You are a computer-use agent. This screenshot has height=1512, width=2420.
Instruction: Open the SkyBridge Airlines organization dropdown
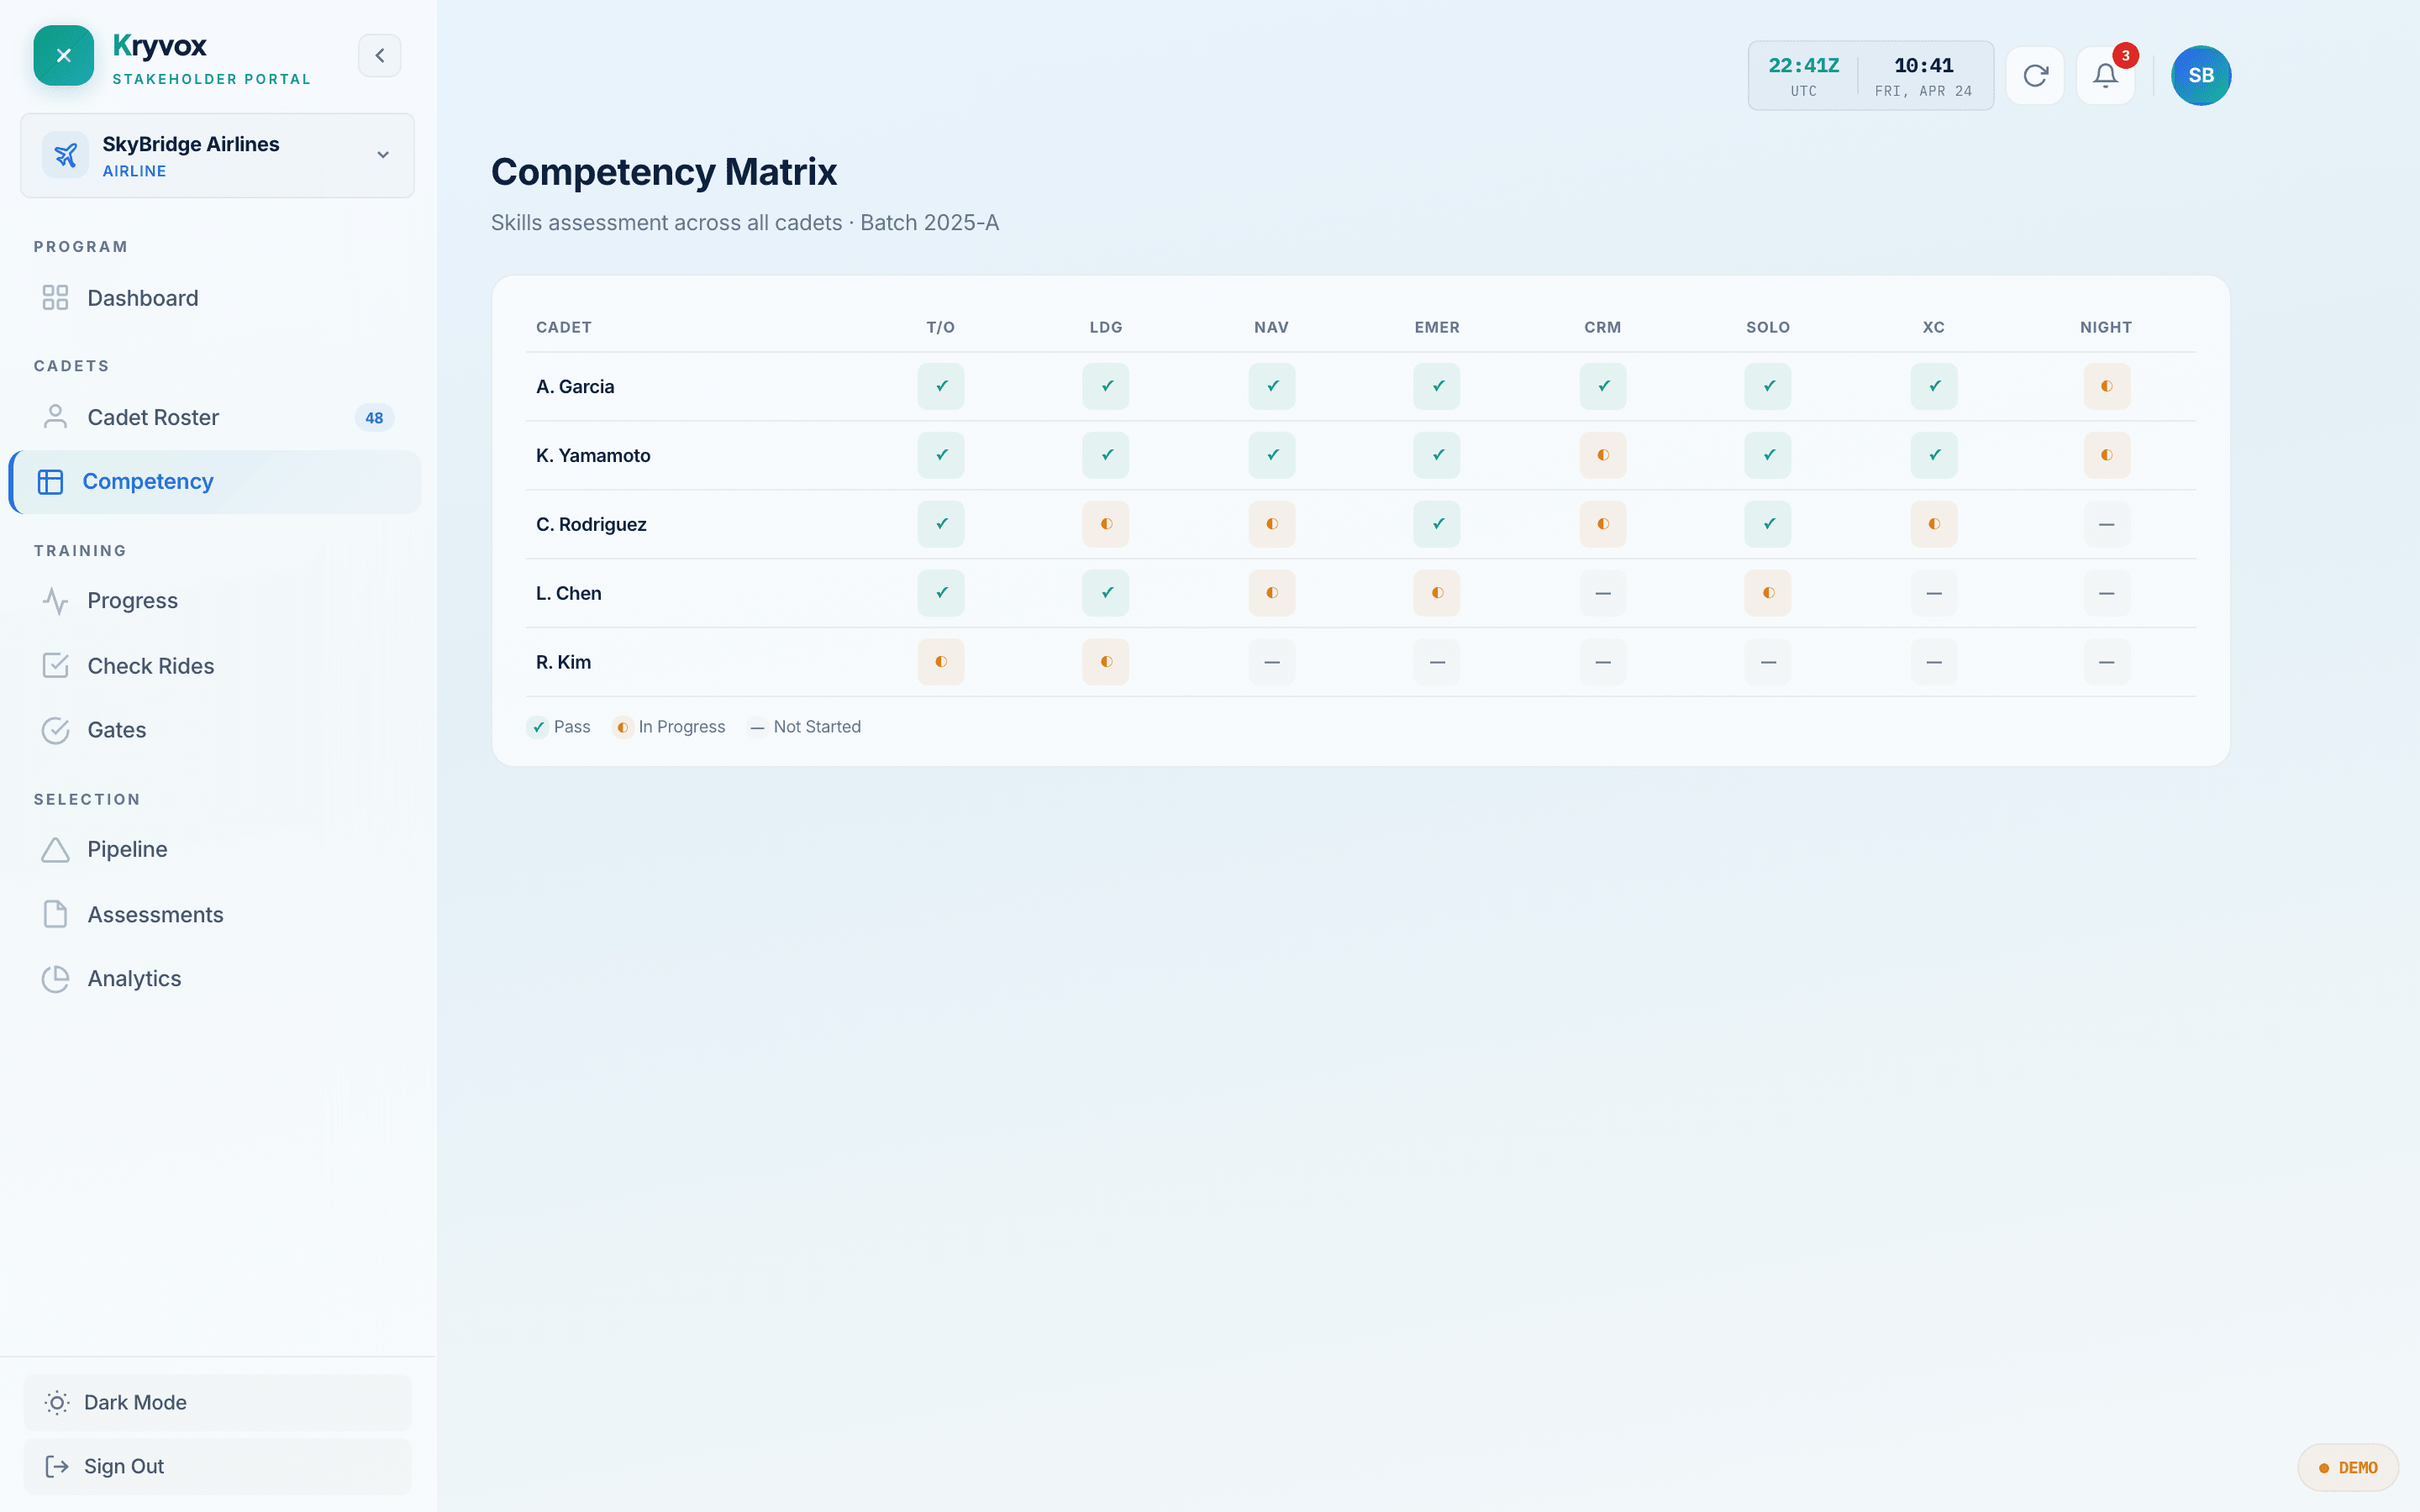217,155
